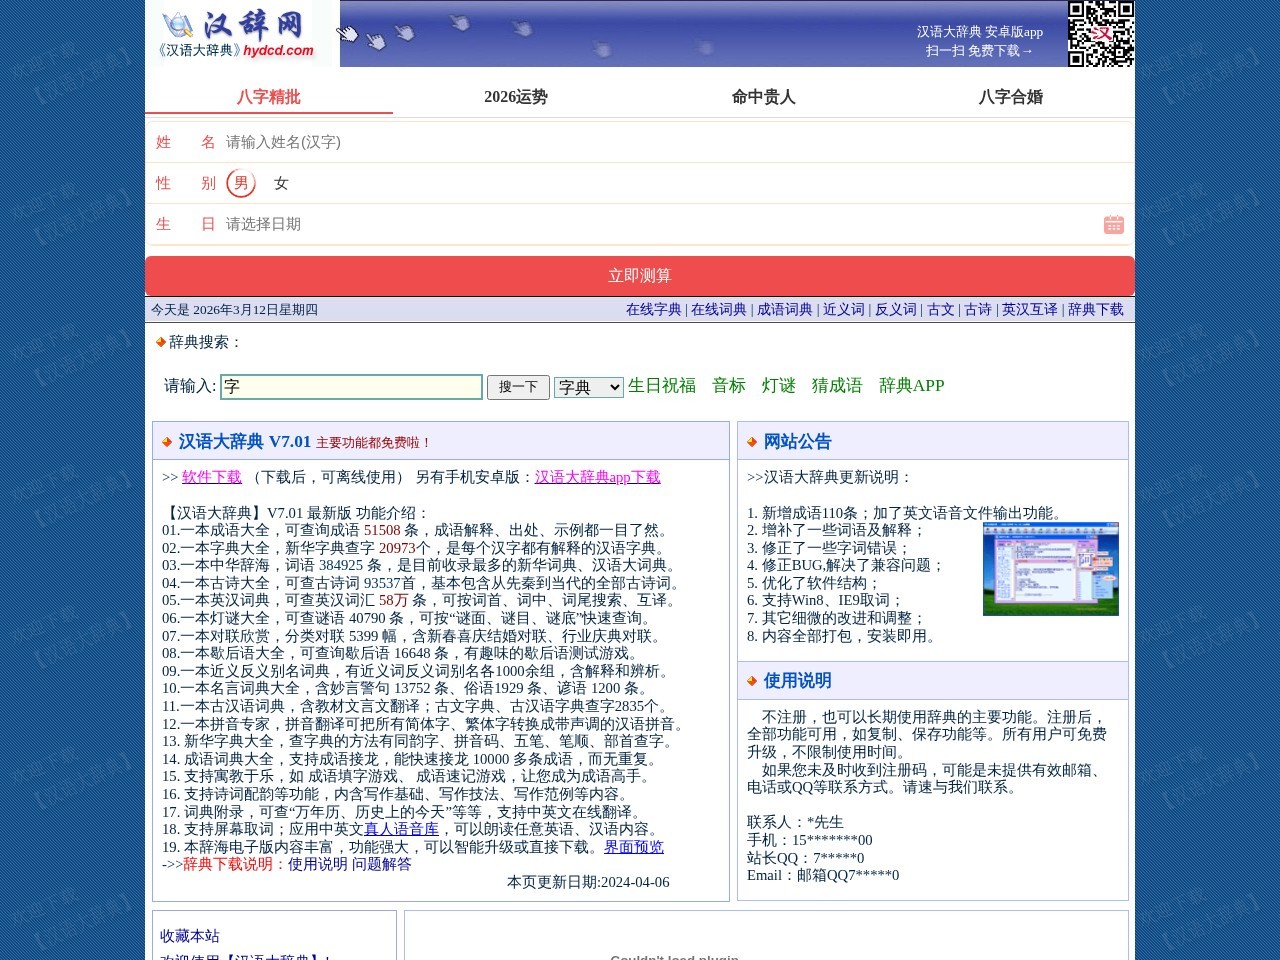The height and width of the screenshot is (960, 1280).
Task: Switch to the 2026运势 tab
Action: click(x=514, y=97)
